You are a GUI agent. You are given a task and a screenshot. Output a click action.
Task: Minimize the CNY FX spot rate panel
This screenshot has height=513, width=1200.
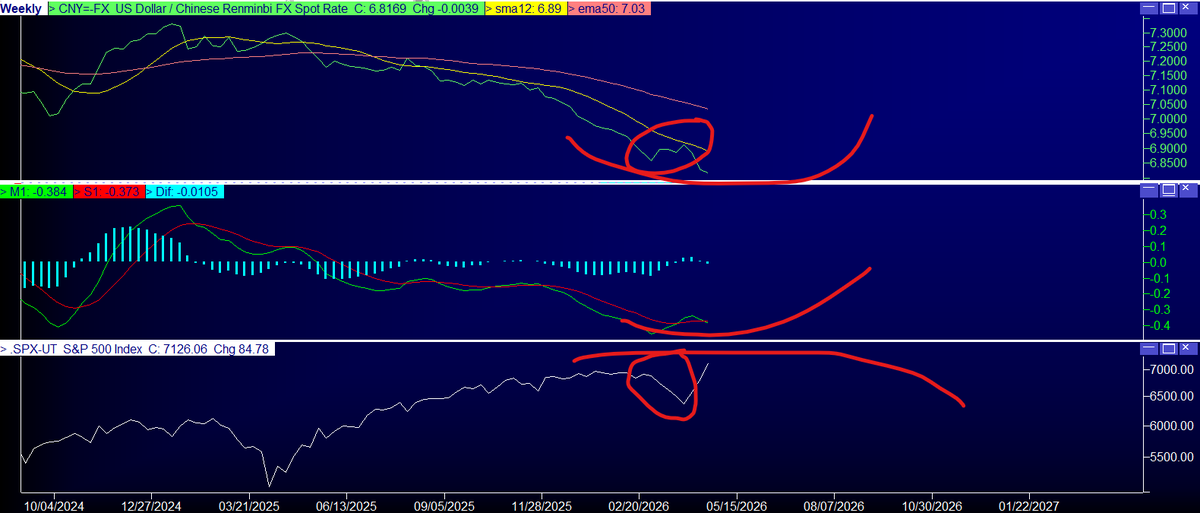[x=1149, y=8]
